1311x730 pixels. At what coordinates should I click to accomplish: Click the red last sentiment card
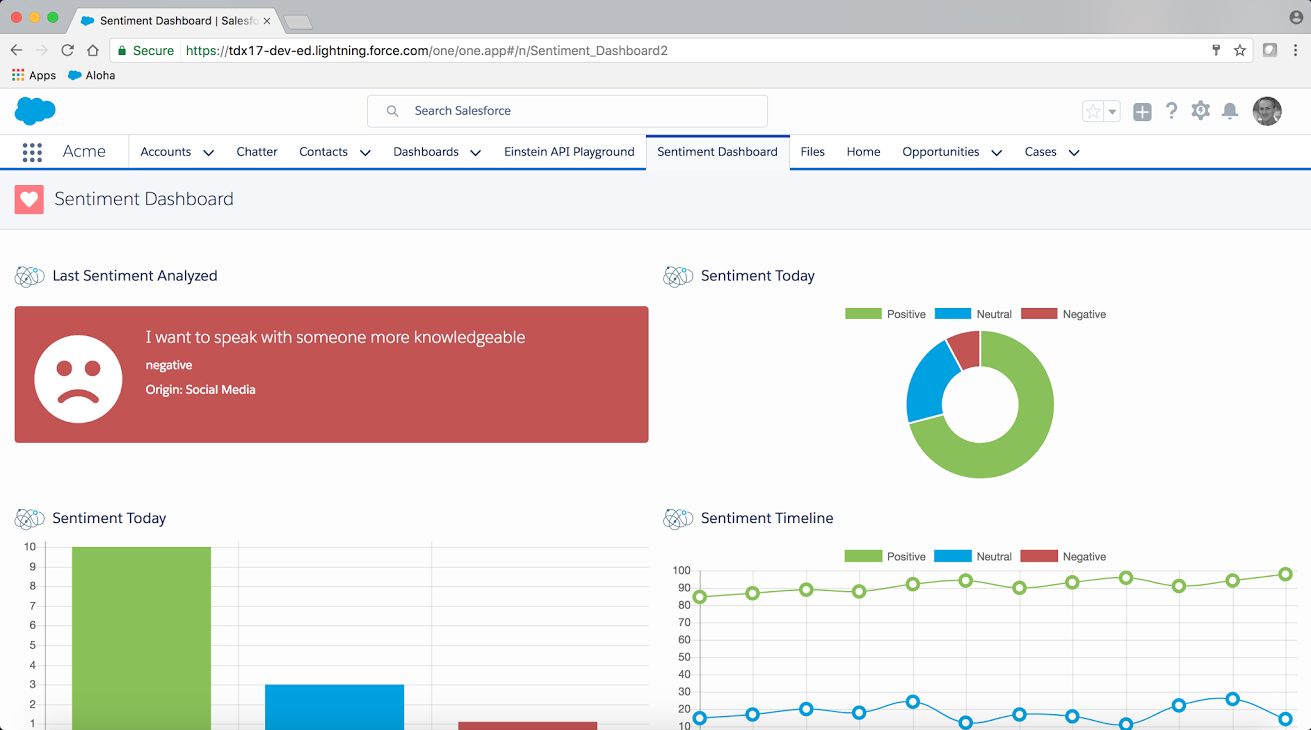point(331,374)
